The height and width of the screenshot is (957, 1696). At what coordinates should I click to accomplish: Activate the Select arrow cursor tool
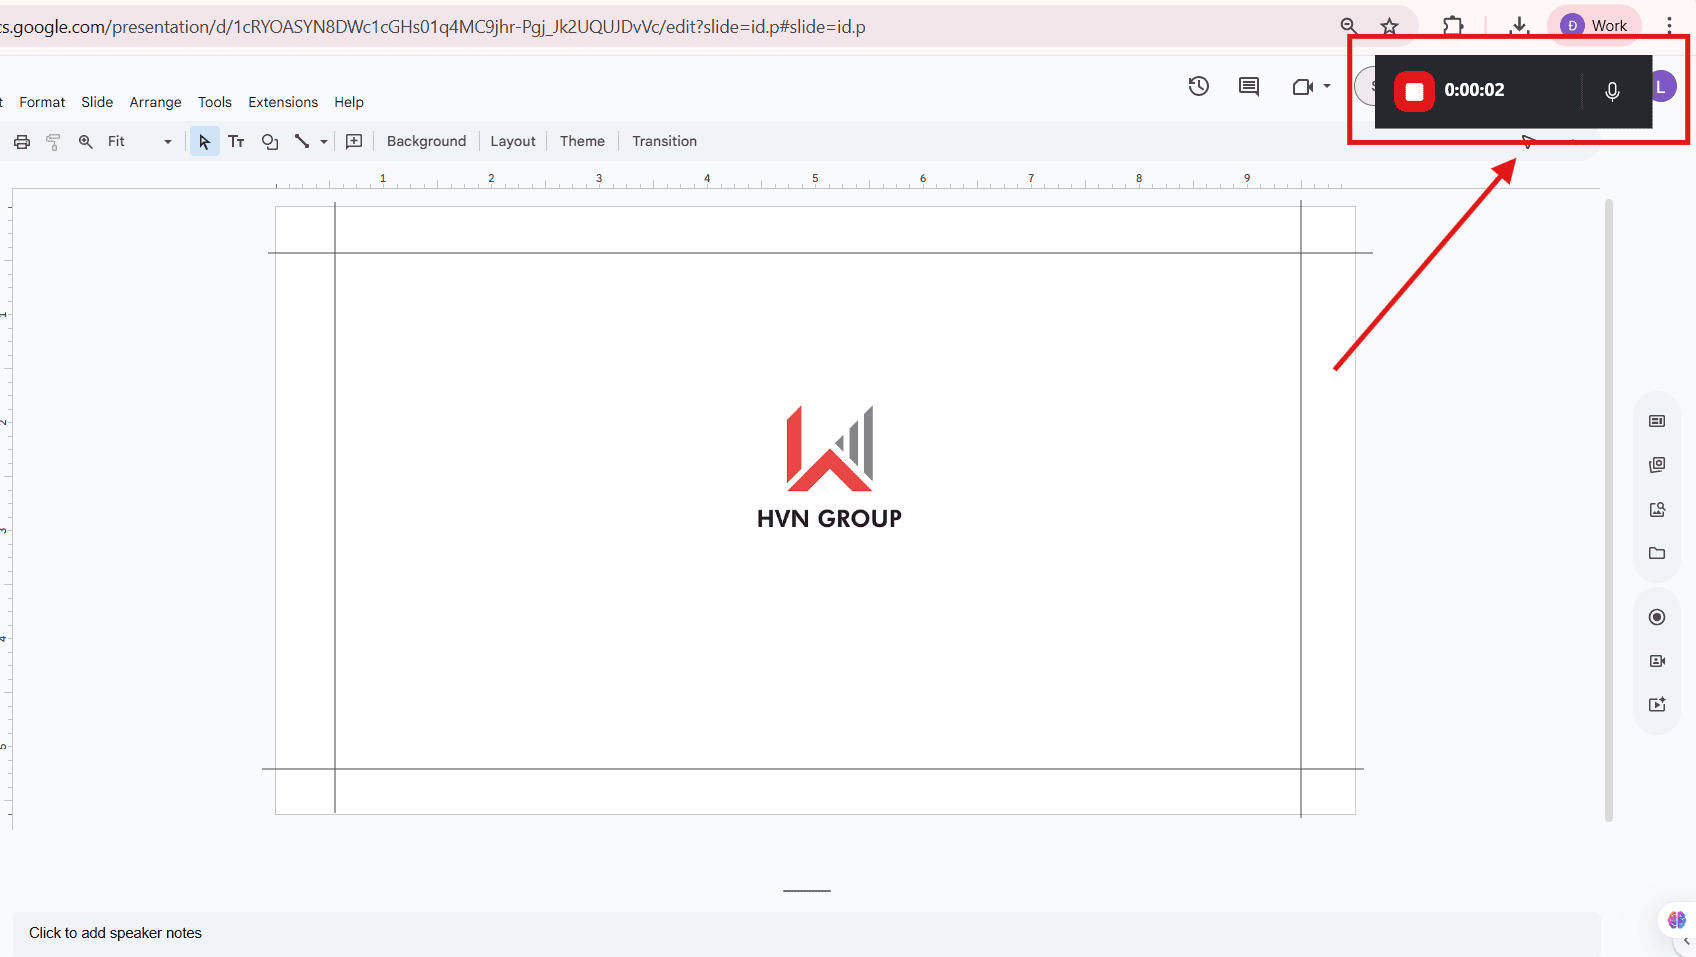coord(204,142)
